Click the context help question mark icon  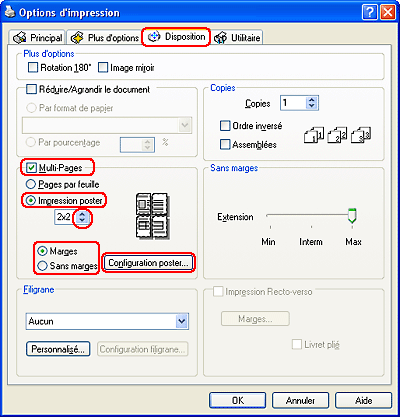pos(370,13)
